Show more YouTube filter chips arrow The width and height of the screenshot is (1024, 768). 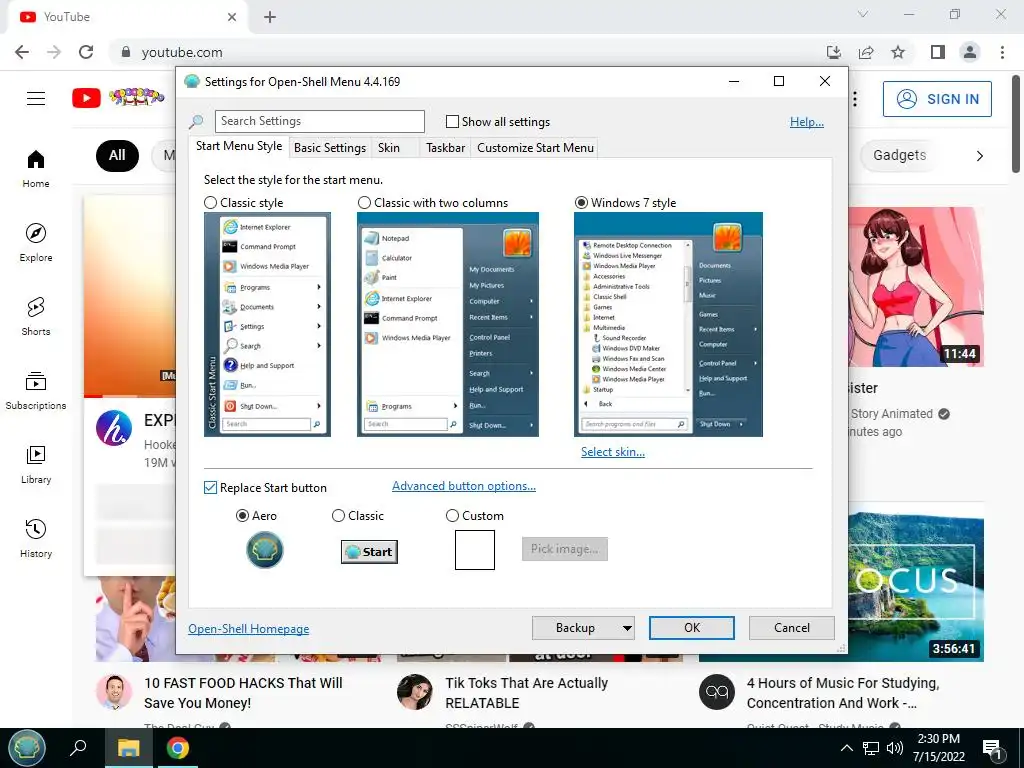pyautogui.click(x=979, y=155)
